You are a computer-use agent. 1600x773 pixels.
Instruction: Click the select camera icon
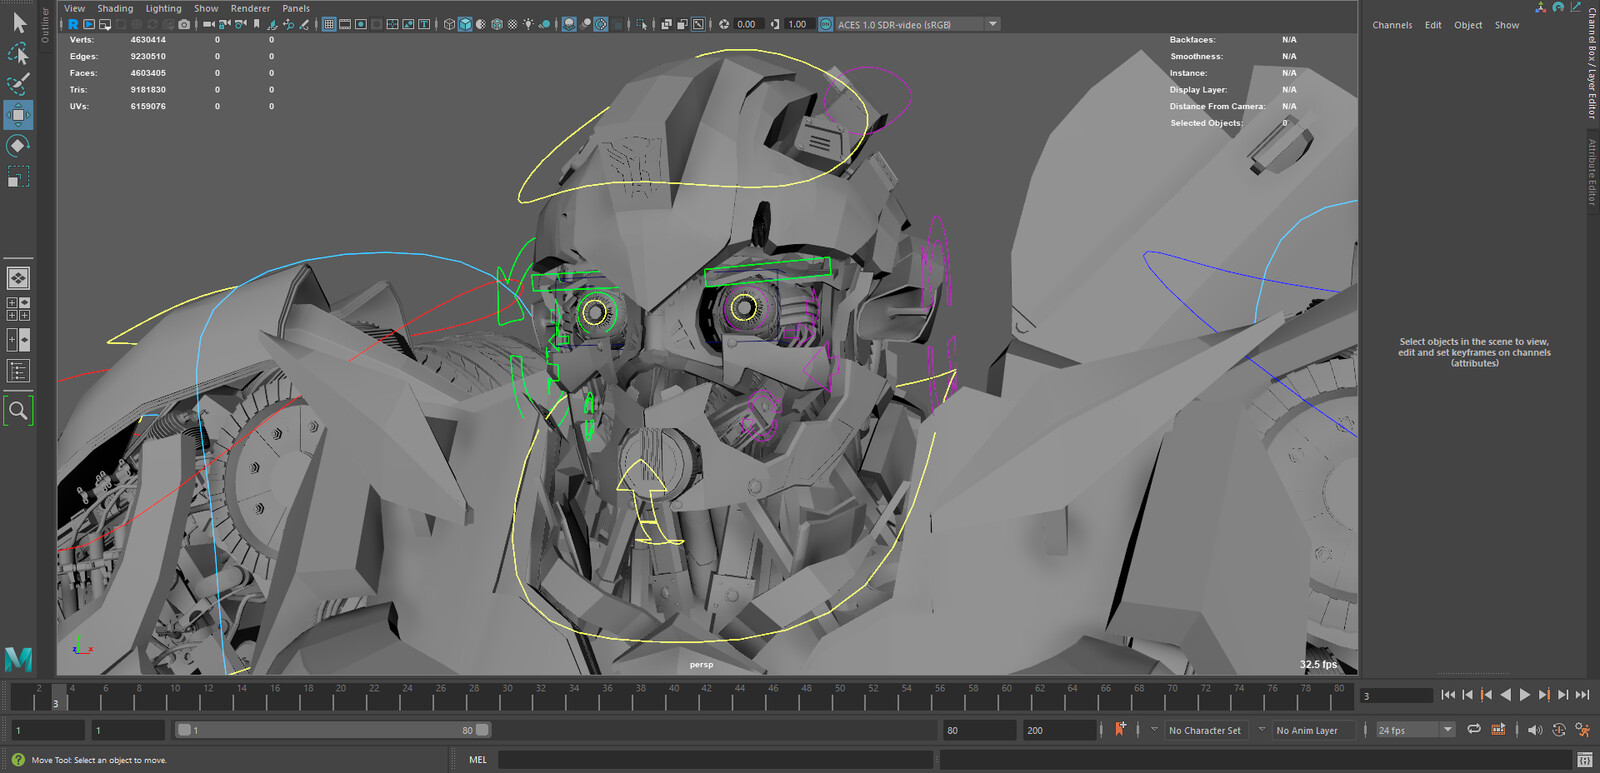[x=209, y=24]
